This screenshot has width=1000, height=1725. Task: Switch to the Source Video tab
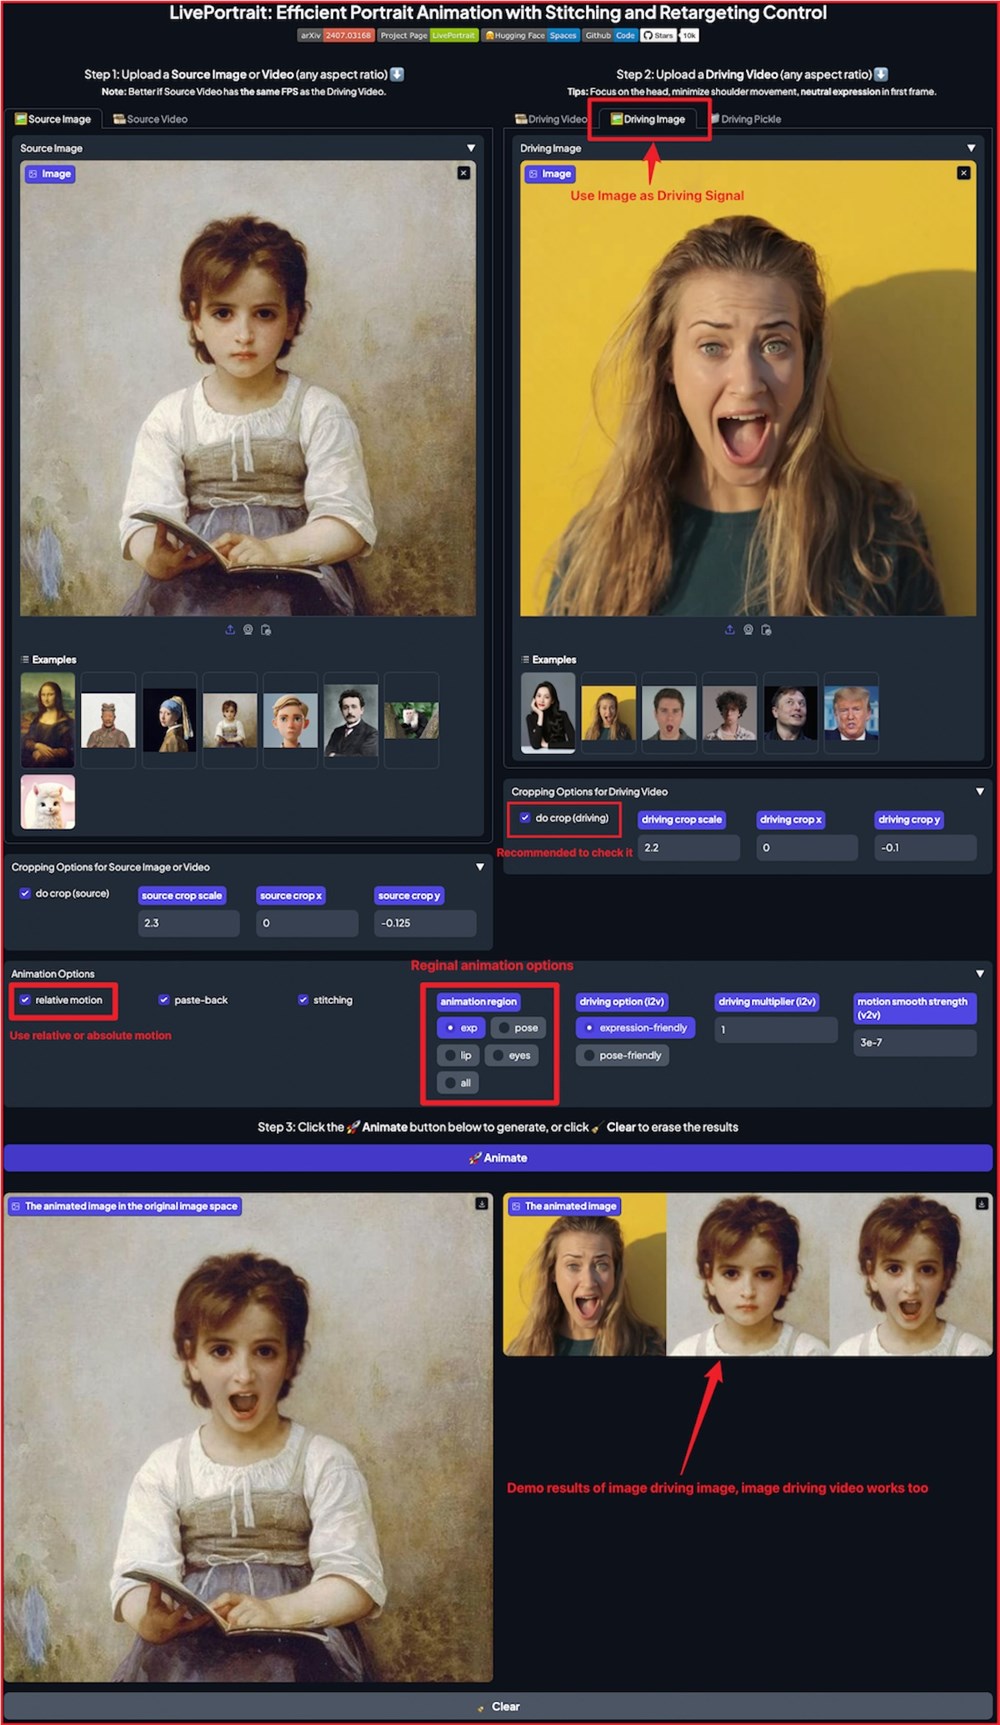tap(150, 119)
